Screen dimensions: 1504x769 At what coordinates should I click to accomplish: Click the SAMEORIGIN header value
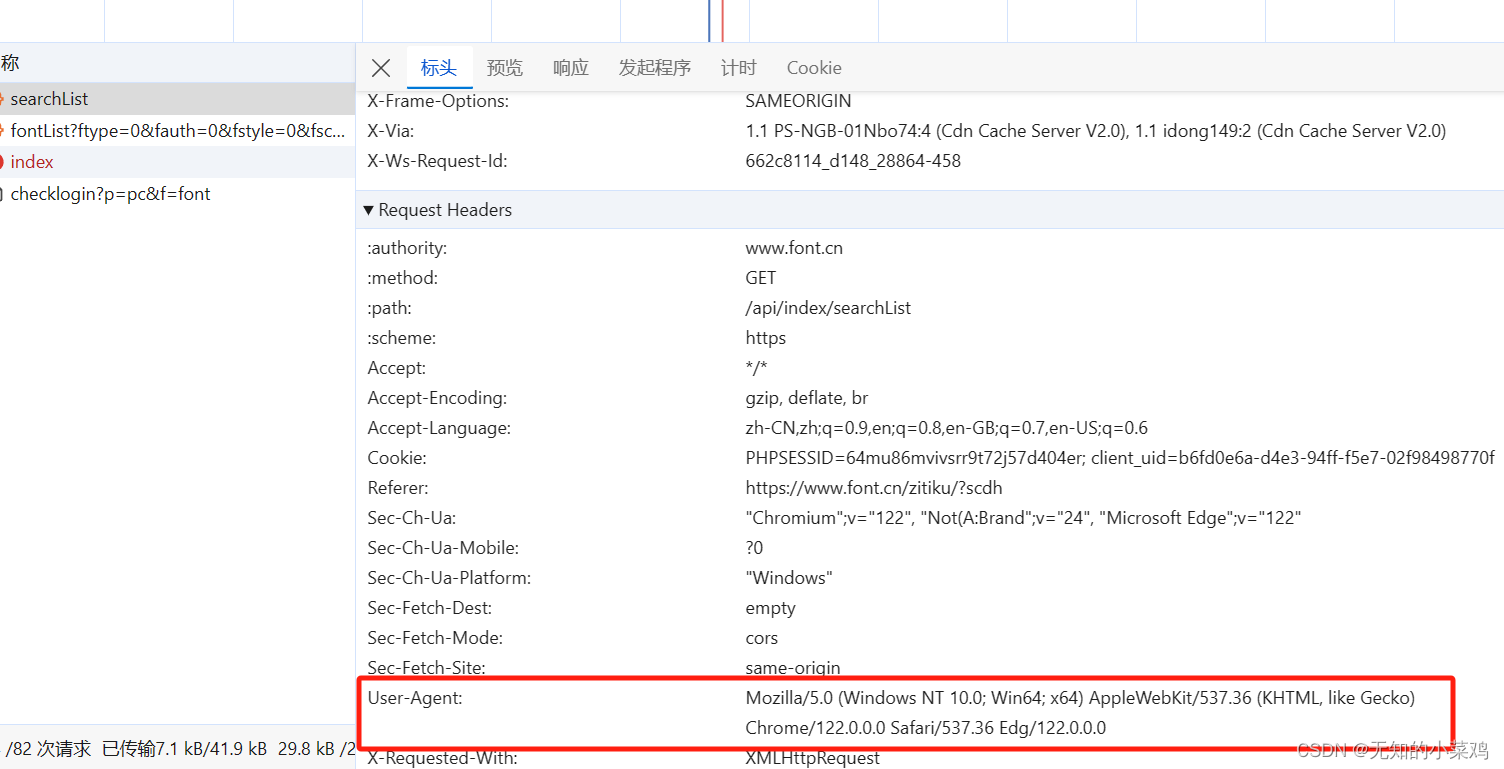pos(798,101)
